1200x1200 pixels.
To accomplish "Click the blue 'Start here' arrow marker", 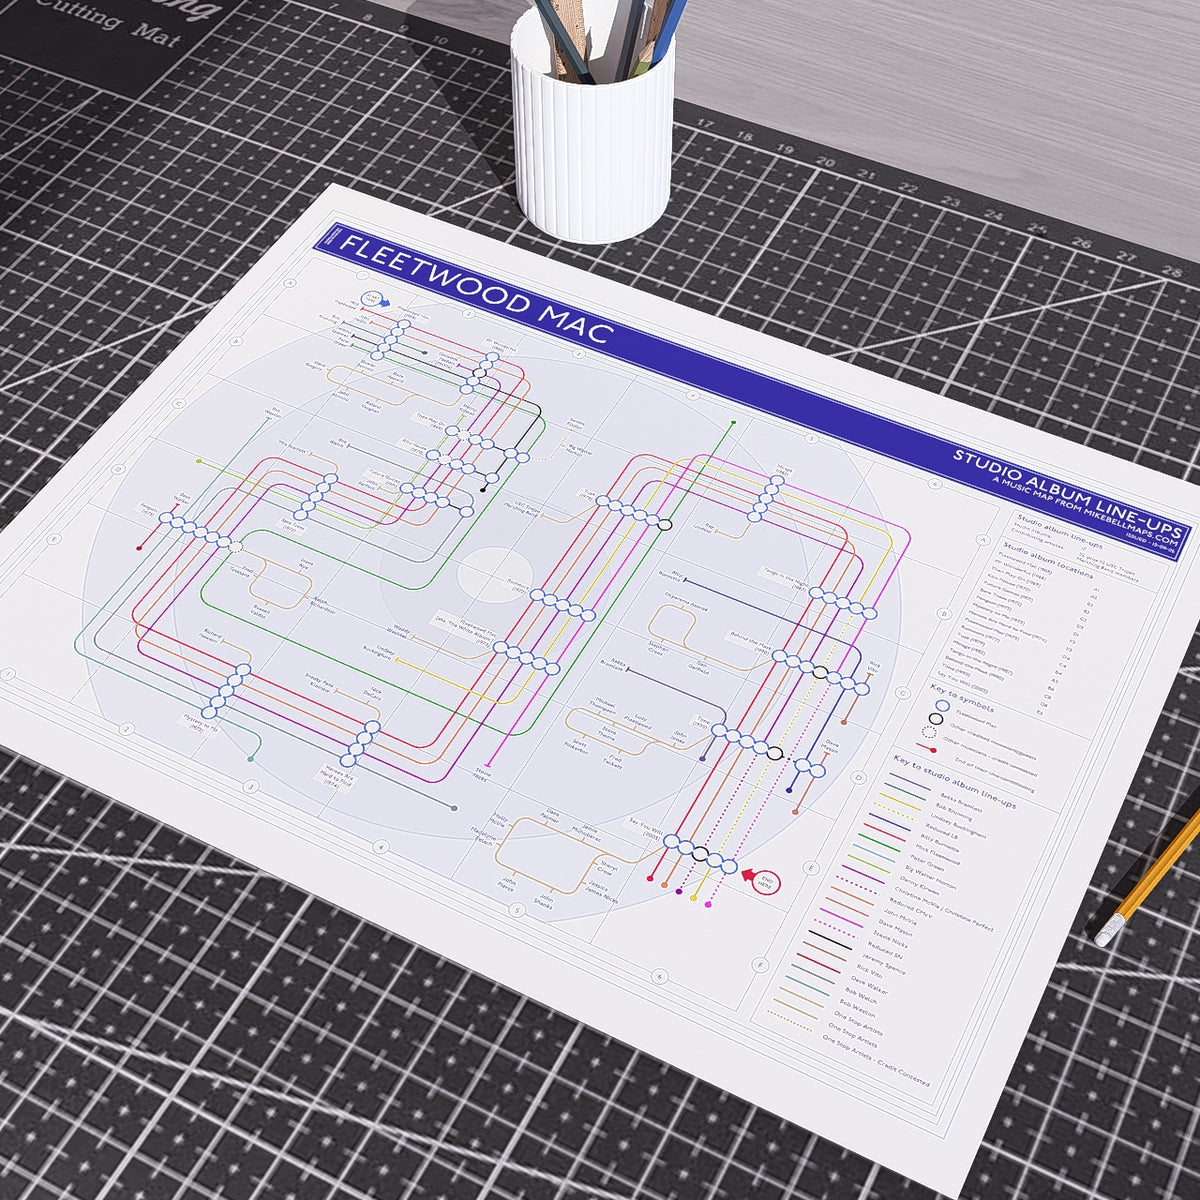I will [x=375, y=299].
